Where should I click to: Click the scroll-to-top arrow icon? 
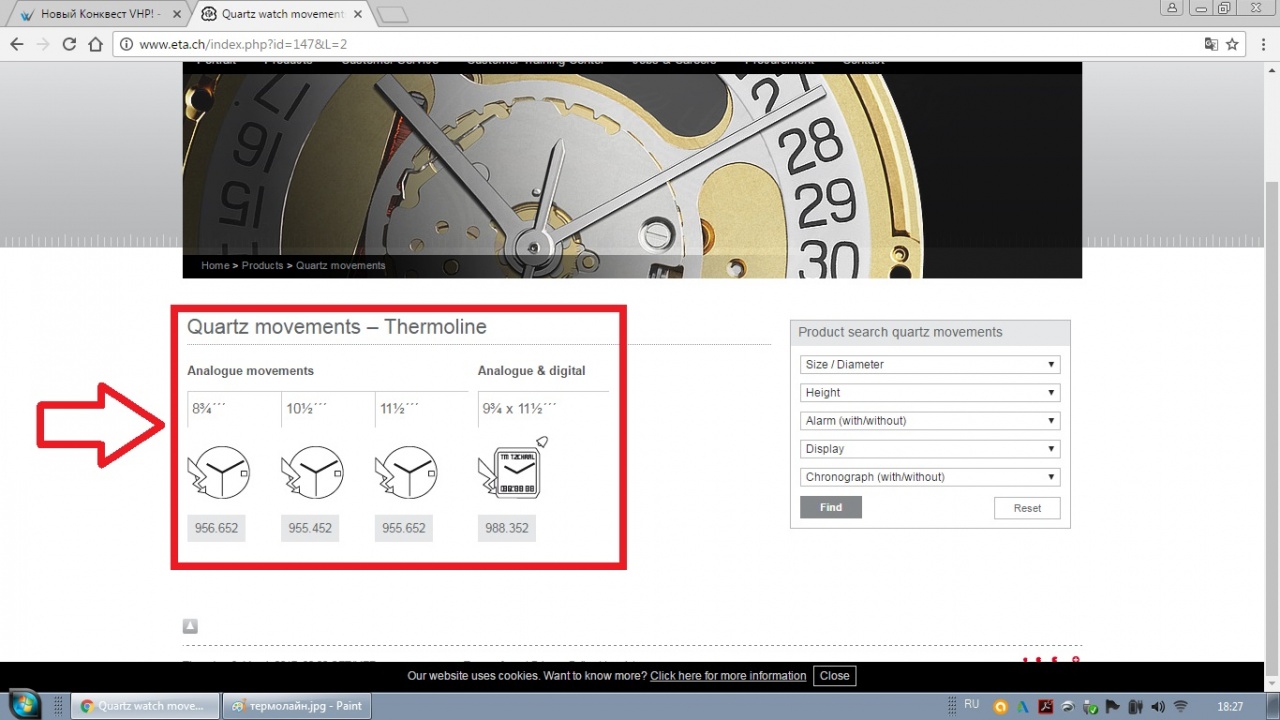tap(190, 626)
